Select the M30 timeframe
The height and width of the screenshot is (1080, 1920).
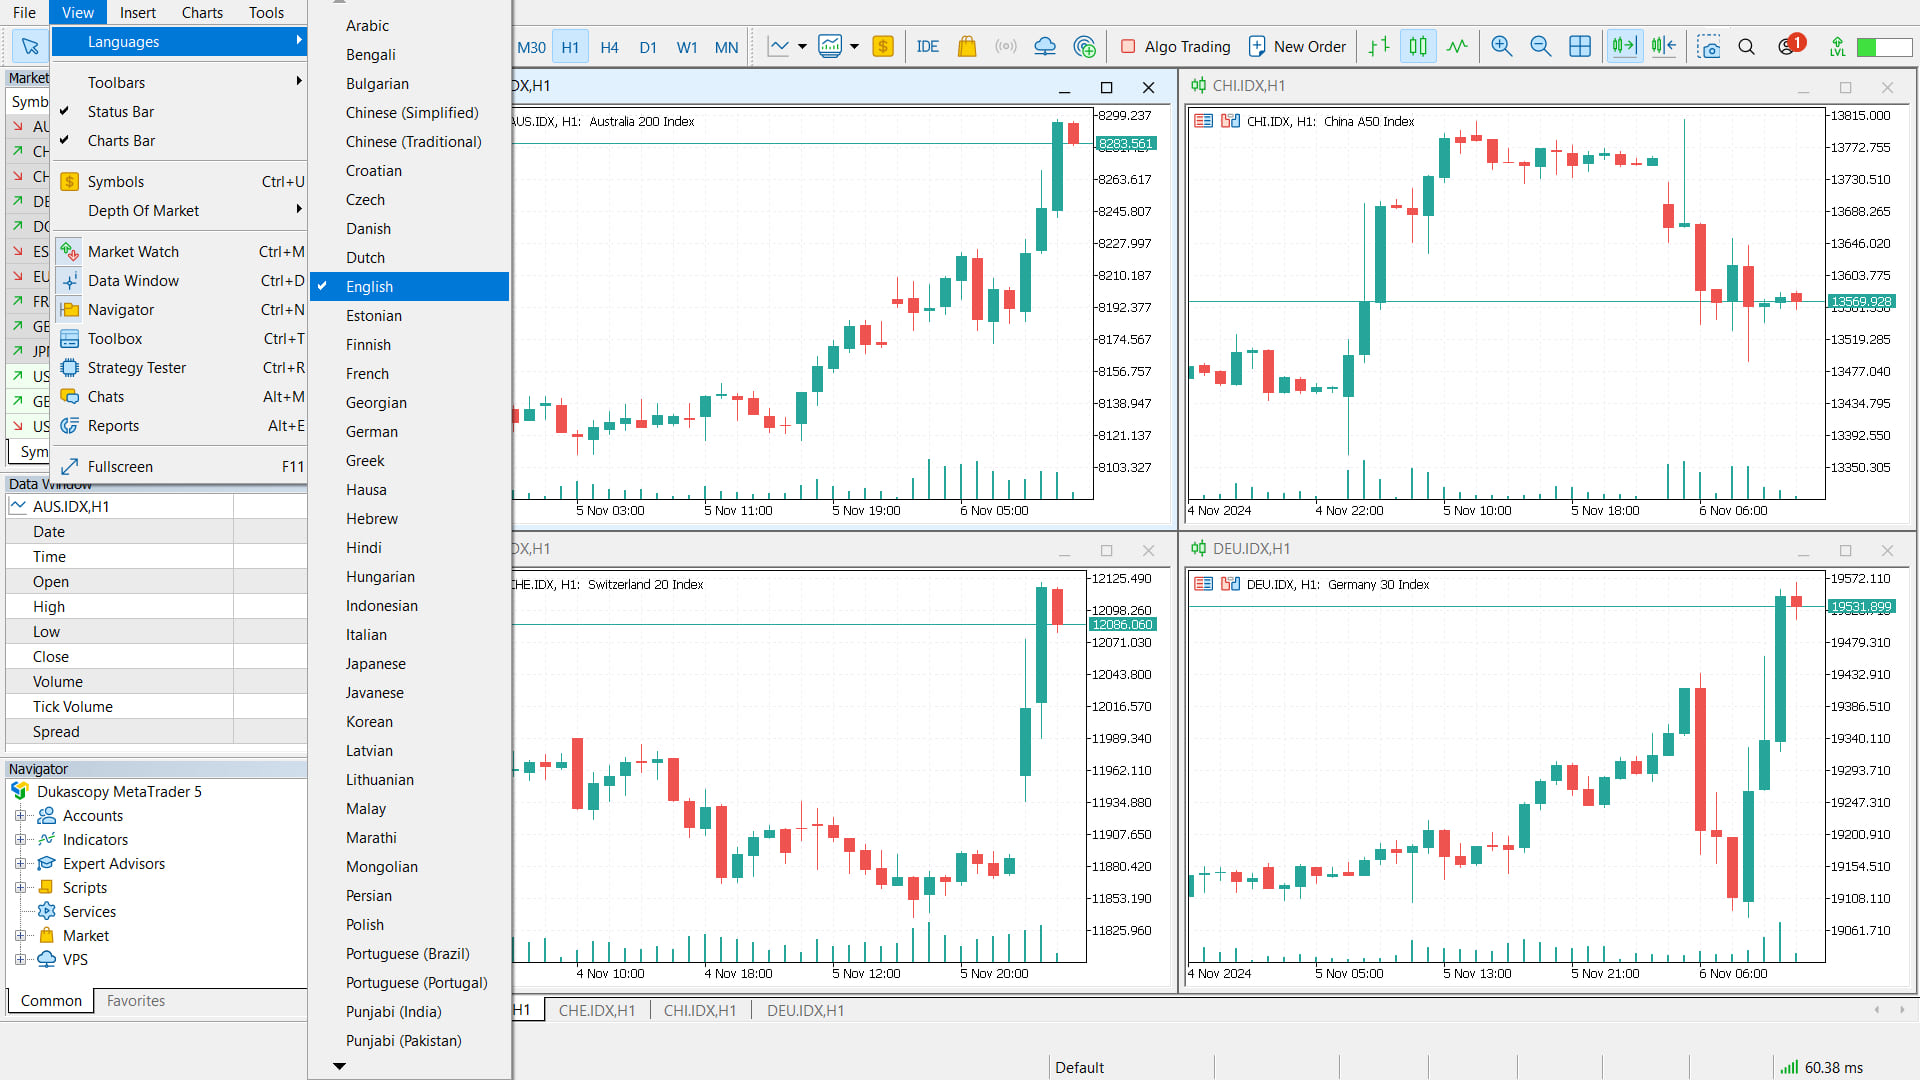(531, 47)
